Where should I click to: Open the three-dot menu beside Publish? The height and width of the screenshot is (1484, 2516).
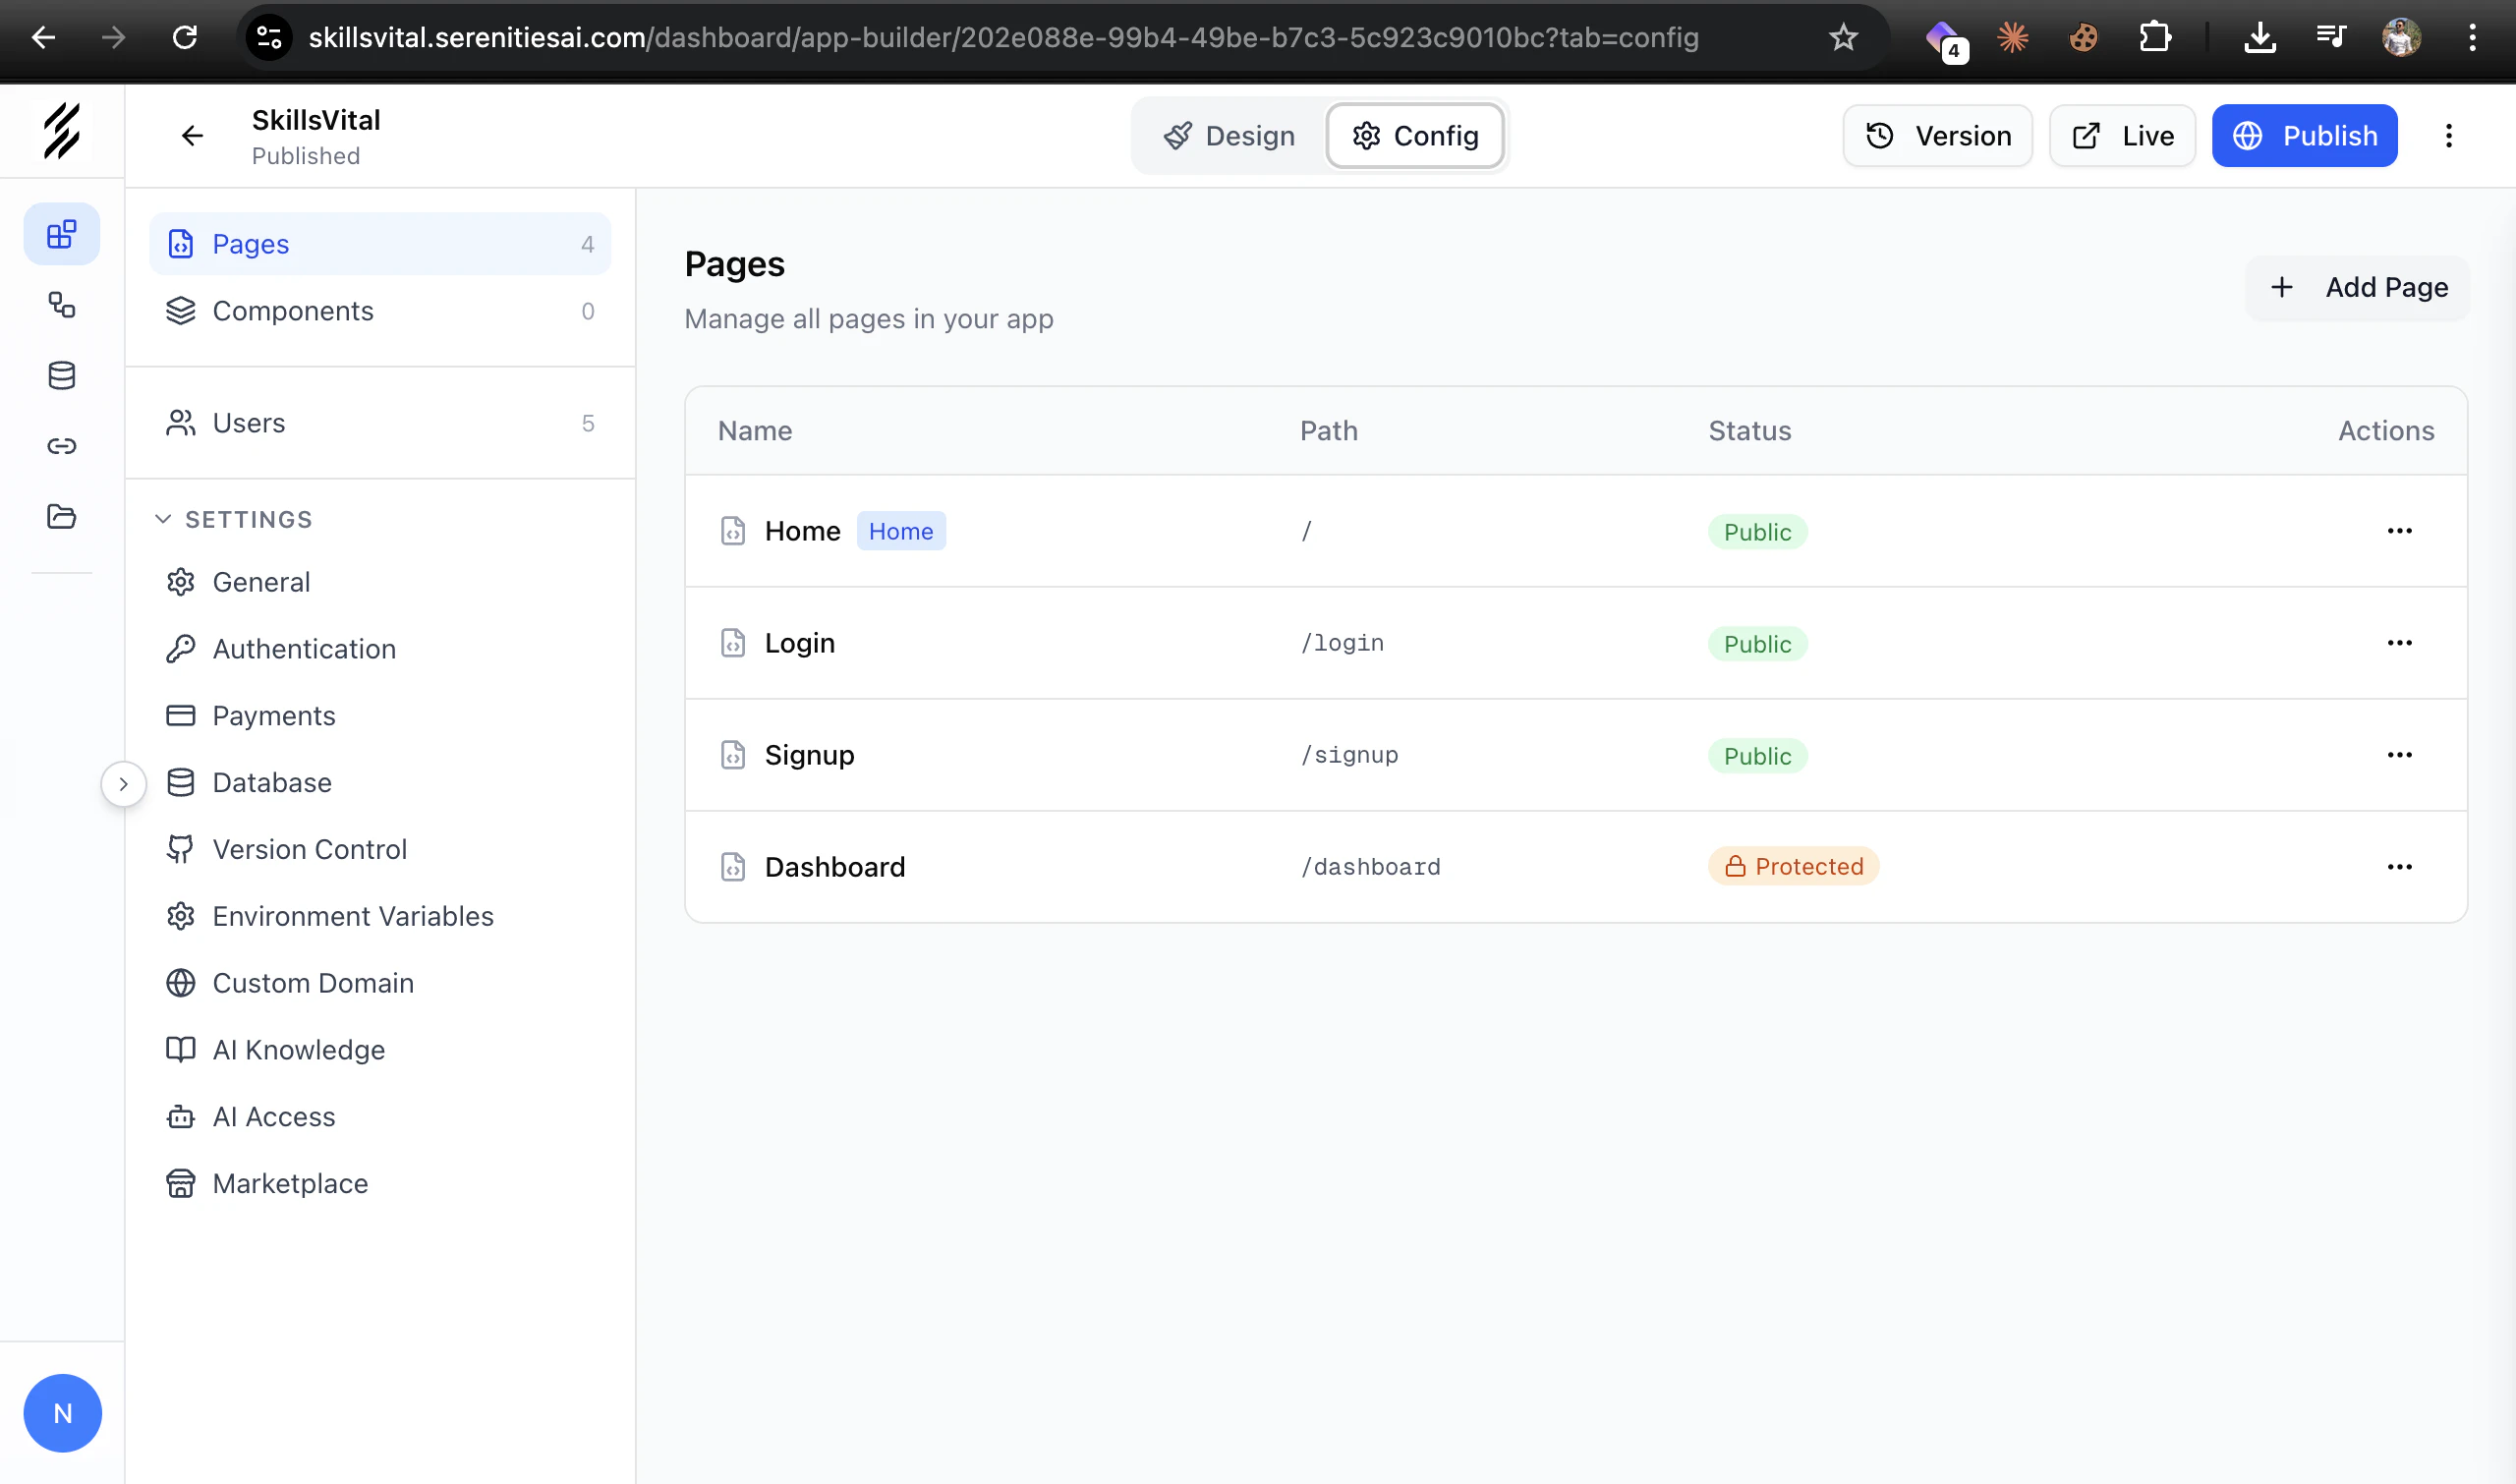click(x=2448, y=136)
